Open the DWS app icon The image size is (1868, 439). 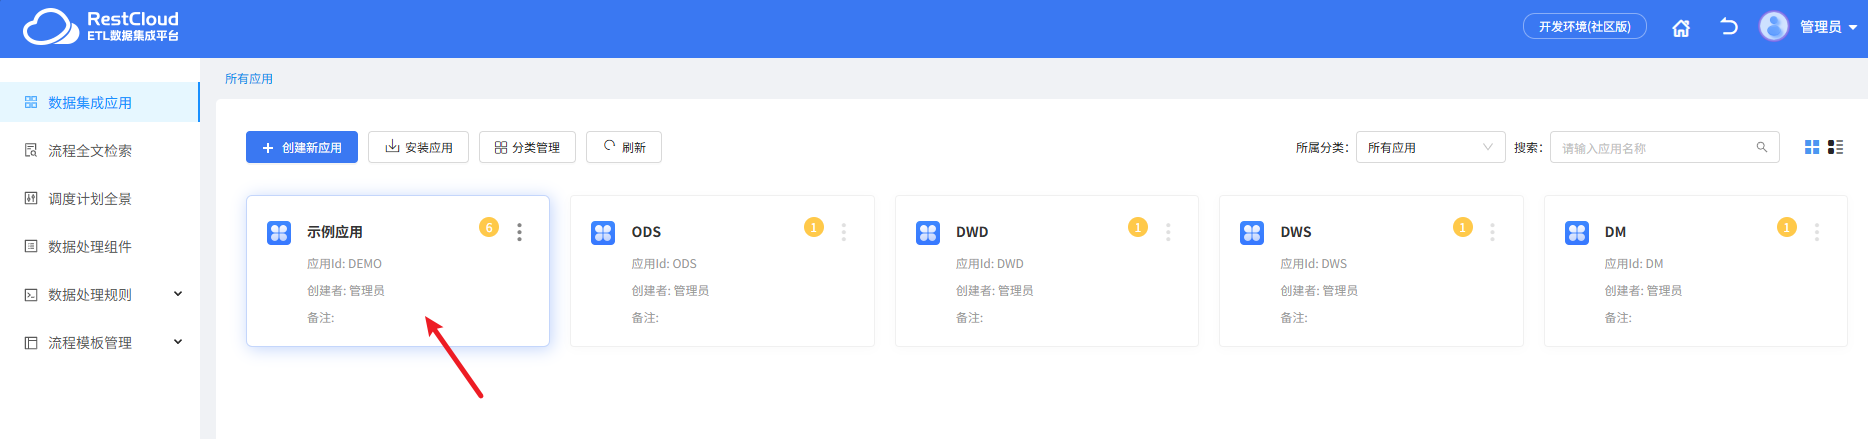[x=1252, y=233]
